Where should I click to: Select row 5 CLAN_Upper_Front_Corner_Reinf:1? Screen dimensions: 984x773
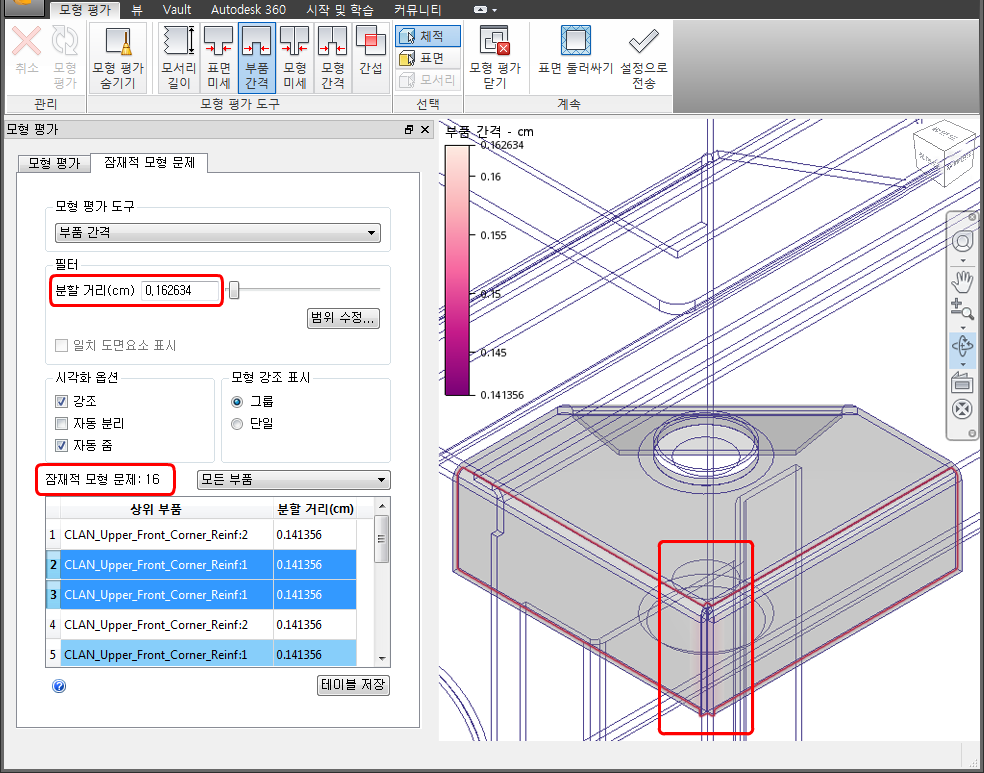click(201, 654)
